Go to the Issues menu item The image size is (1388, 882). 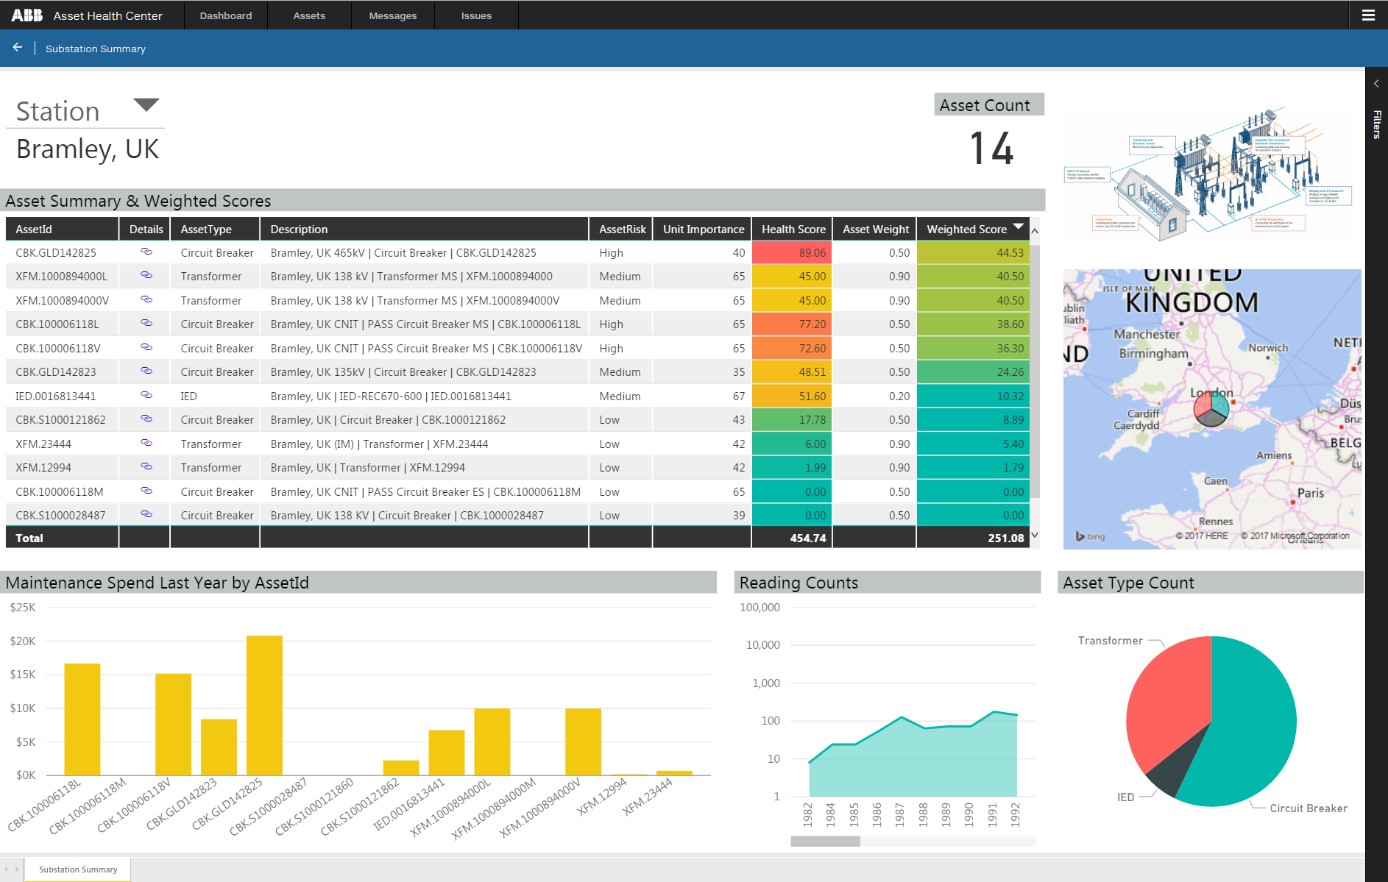(x=476, y=16)
